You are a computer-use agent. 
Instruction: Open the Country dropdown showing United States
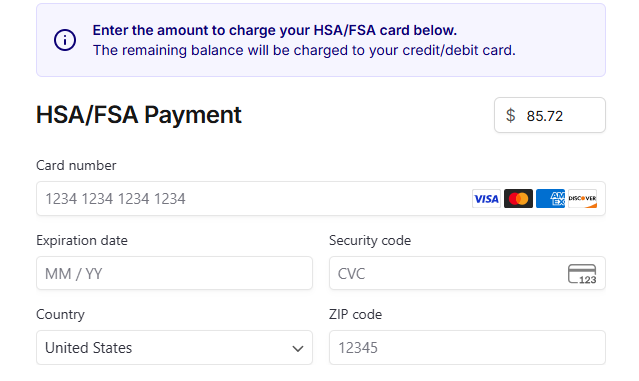174,348
